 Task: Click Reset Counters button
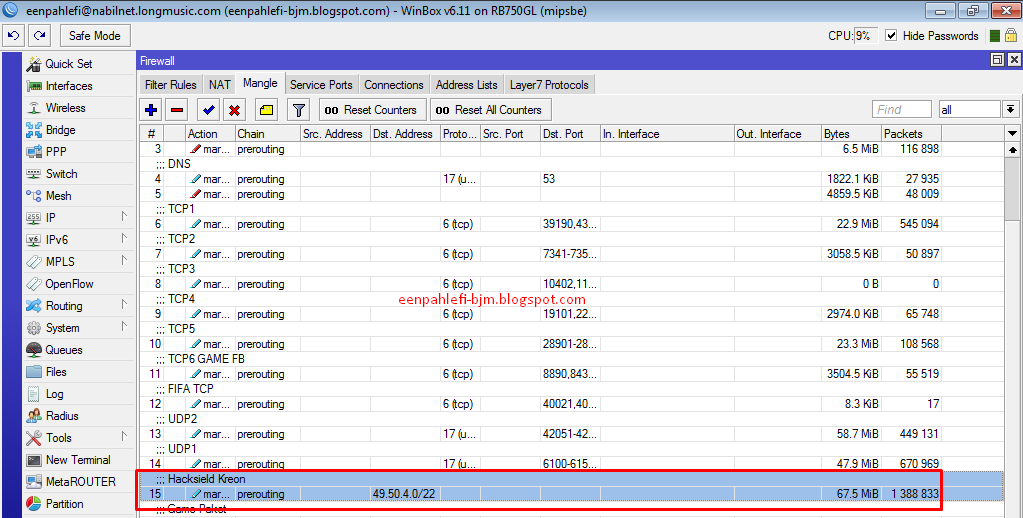(x=373, y=110)
